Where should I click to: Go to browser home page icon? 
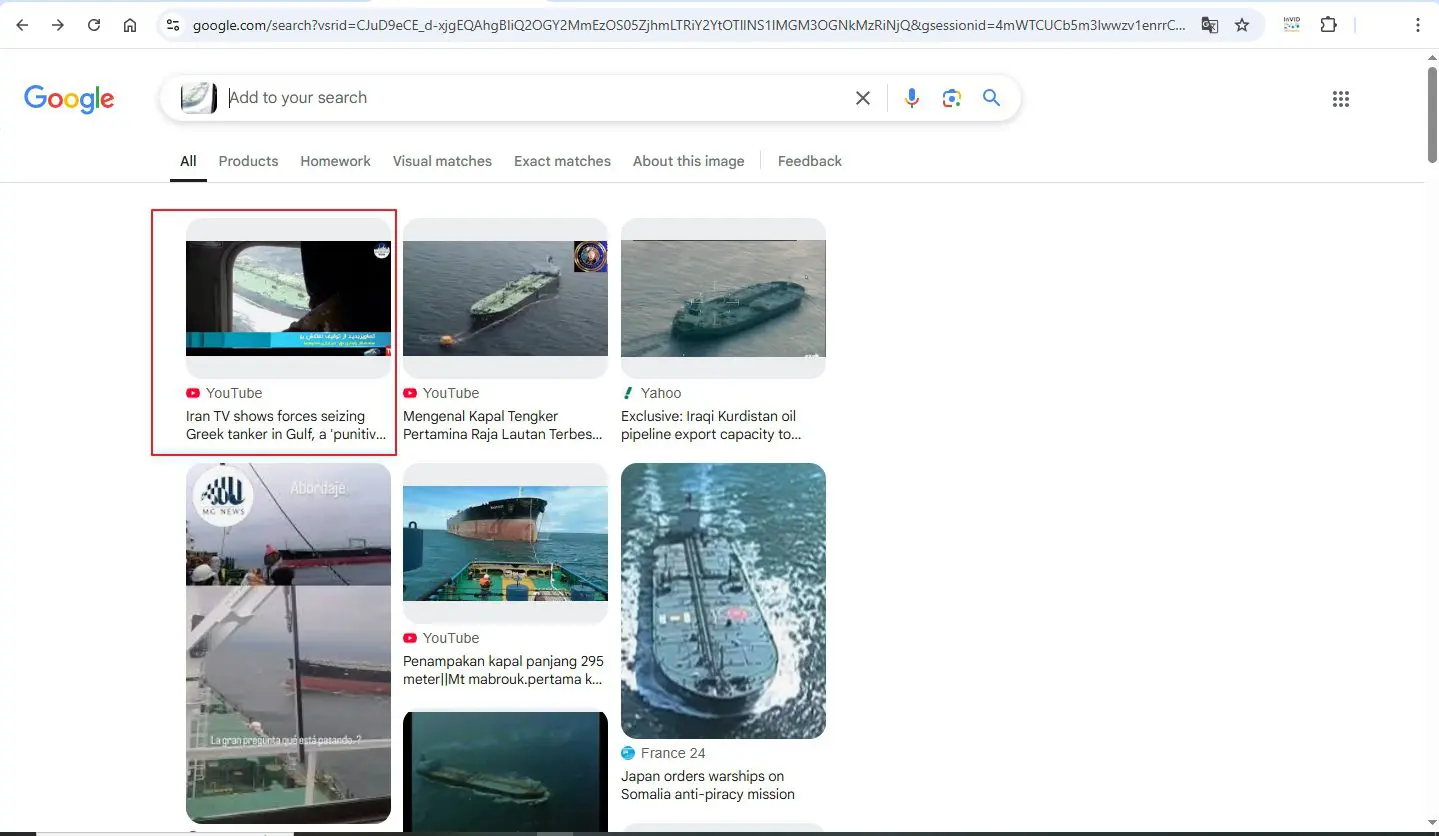tap(130, 25)
